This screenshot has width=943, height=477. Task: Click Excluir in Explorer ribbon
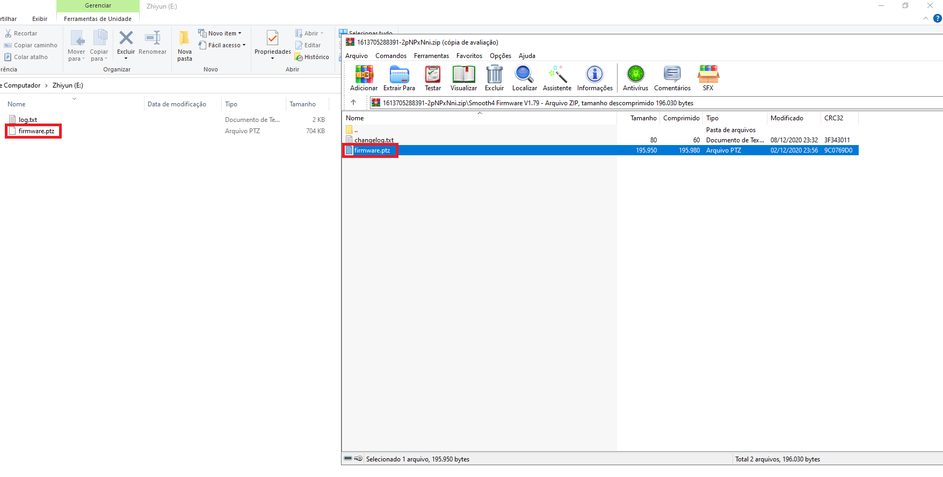pyautogui.click(x=126, y=45)
